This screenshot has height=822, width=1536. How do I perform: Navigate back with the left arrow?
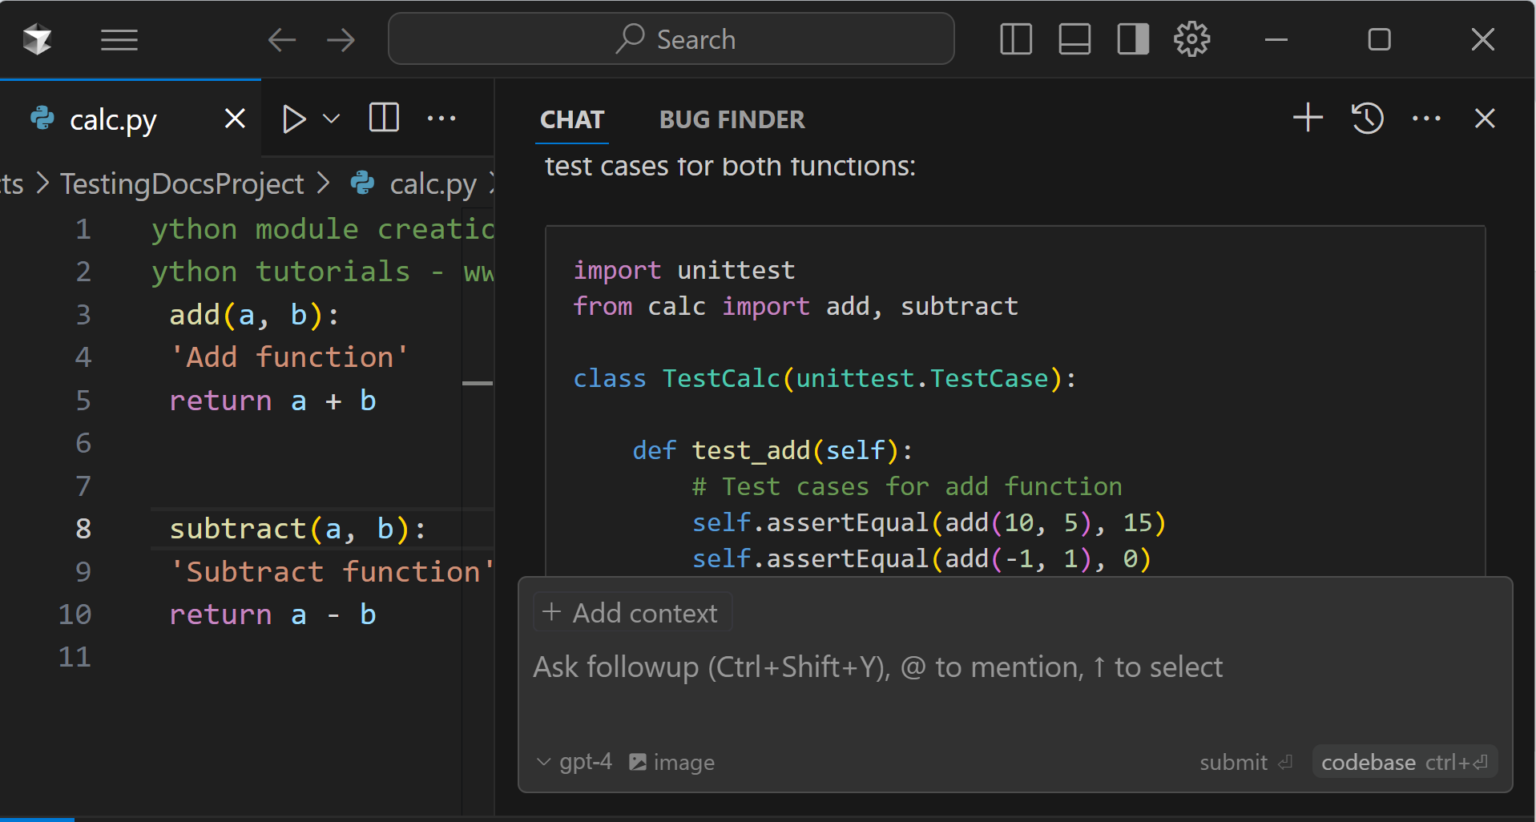click(x=281, y=39)
